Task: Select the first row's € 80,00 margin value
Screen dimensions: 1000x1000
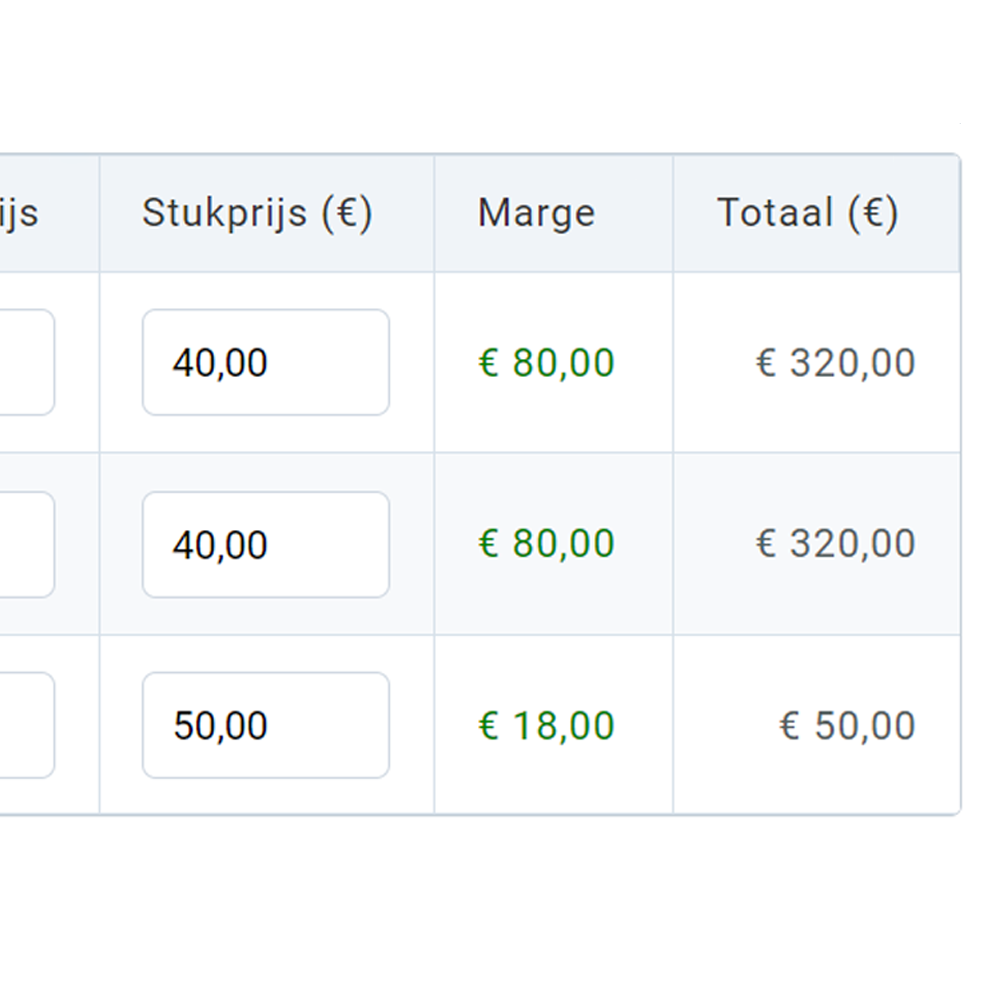Action: [546, 362]
